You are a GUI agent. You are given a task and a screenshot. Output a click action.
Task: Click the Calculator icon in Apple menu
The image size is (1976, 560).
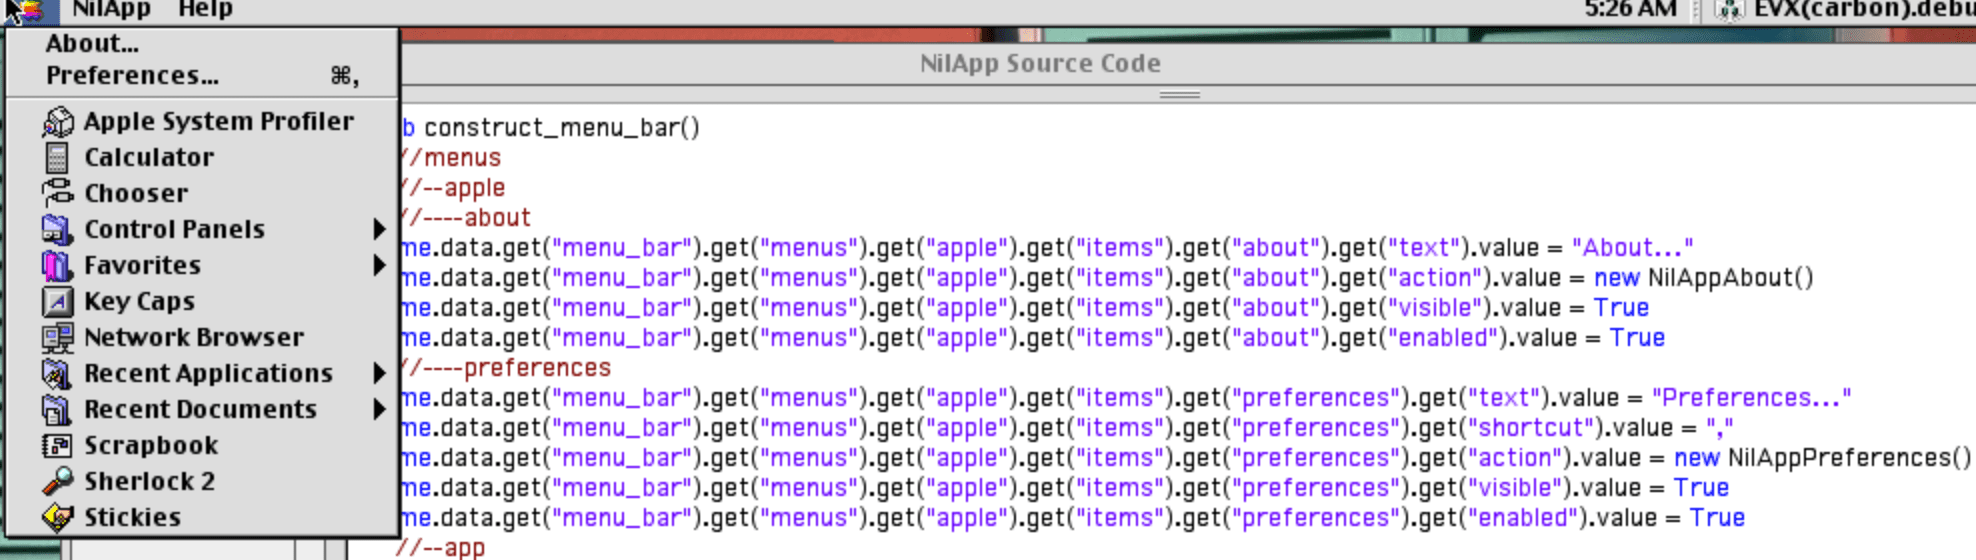(58, 157)
